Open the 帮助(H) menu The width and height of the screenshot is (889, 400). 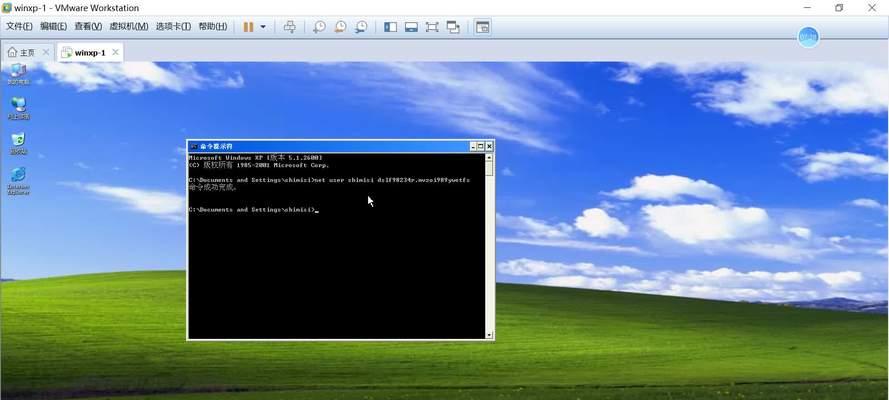tap(213, 27)
